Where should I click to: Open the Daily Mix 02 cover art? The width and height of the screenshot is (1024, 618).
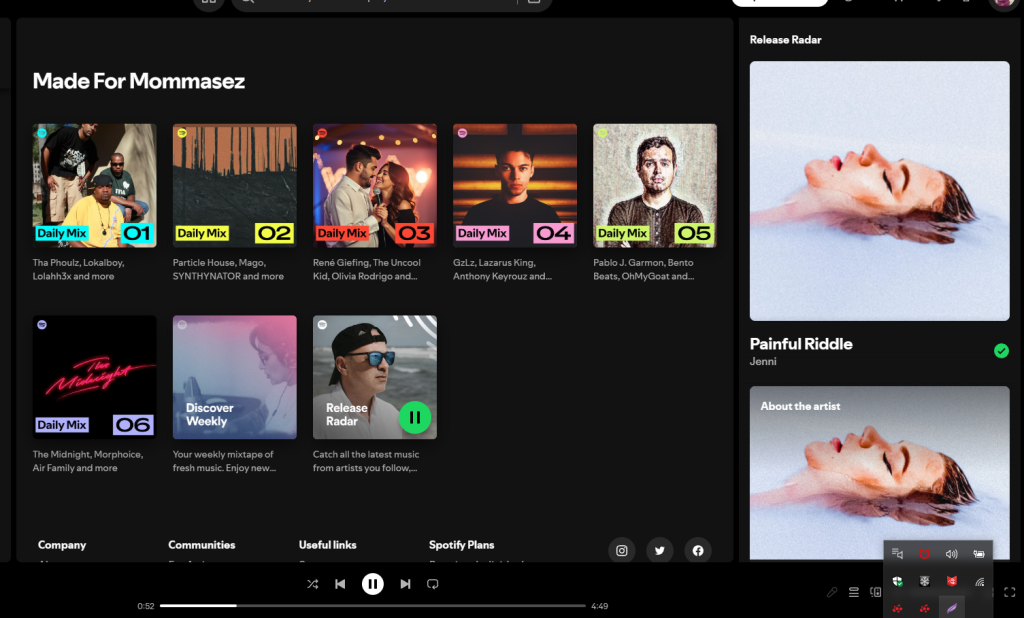click(234, 186)
